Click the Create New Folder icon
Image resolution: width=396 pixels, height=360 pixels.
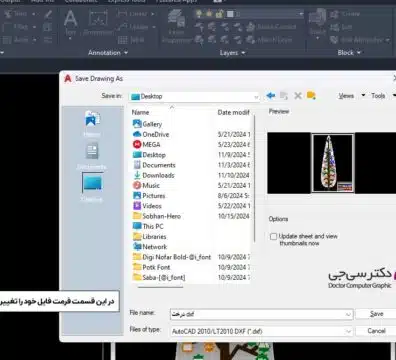(311, 95)
